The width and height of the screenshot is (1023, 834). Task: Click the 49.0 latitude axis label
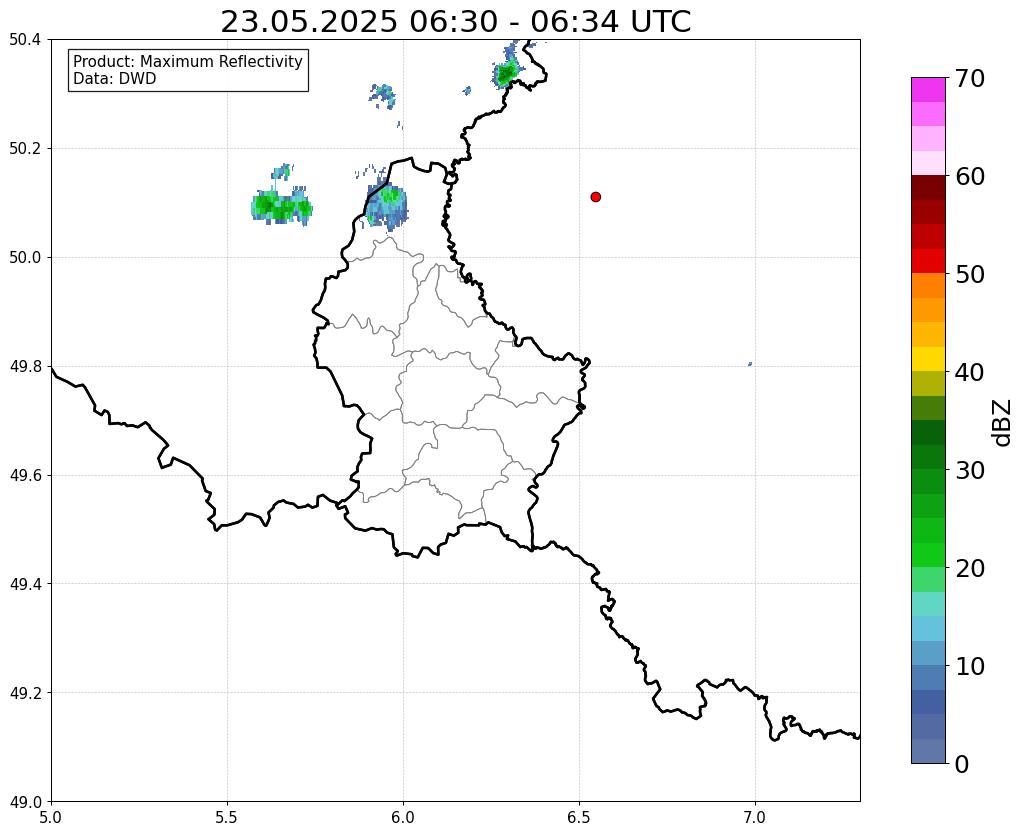click(x=25, y=802)
